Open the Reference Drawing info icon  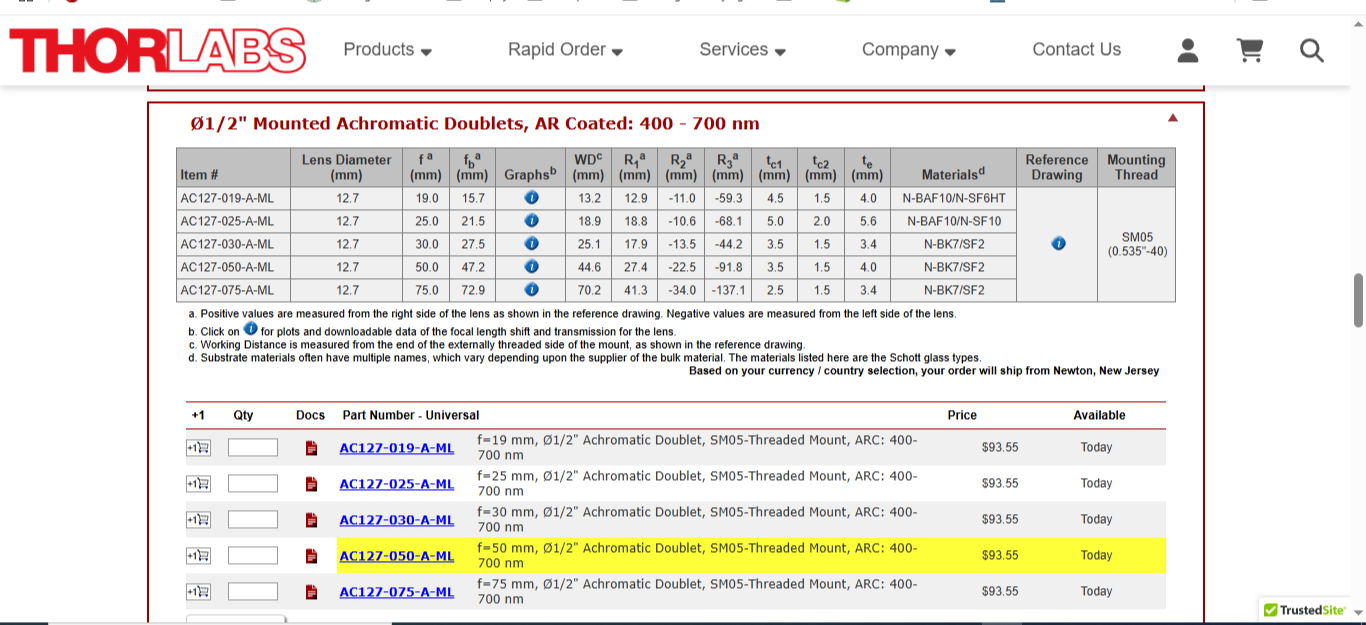[x=1058, y=244]
